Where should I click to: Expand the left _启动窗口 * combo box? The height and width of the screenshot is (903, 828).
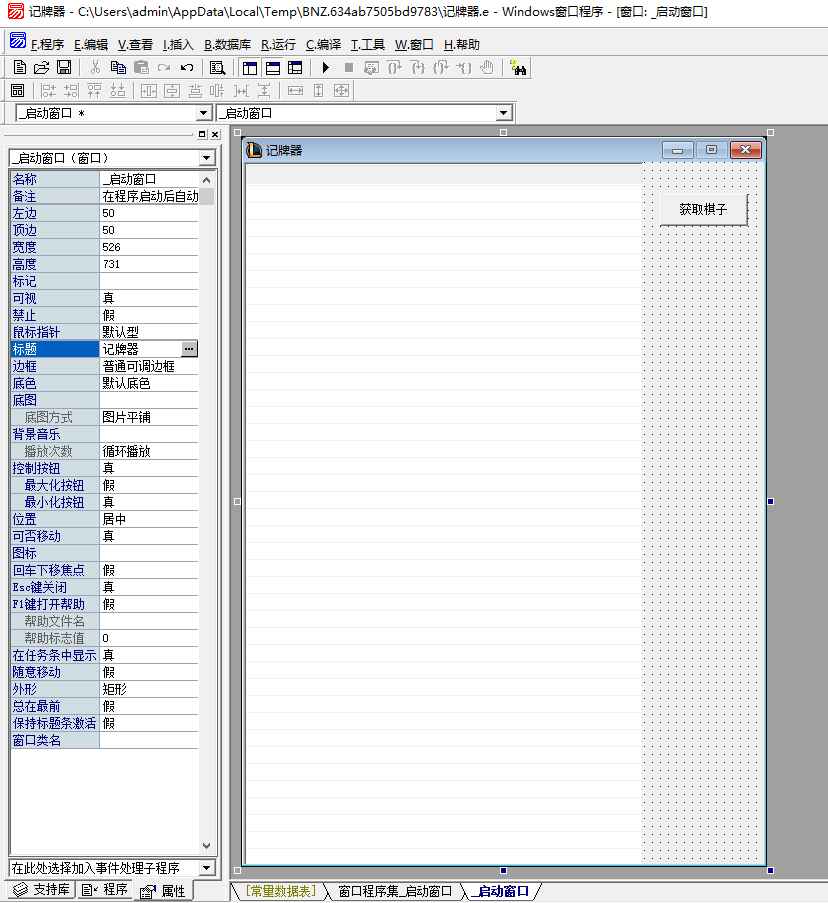point(203,113)
